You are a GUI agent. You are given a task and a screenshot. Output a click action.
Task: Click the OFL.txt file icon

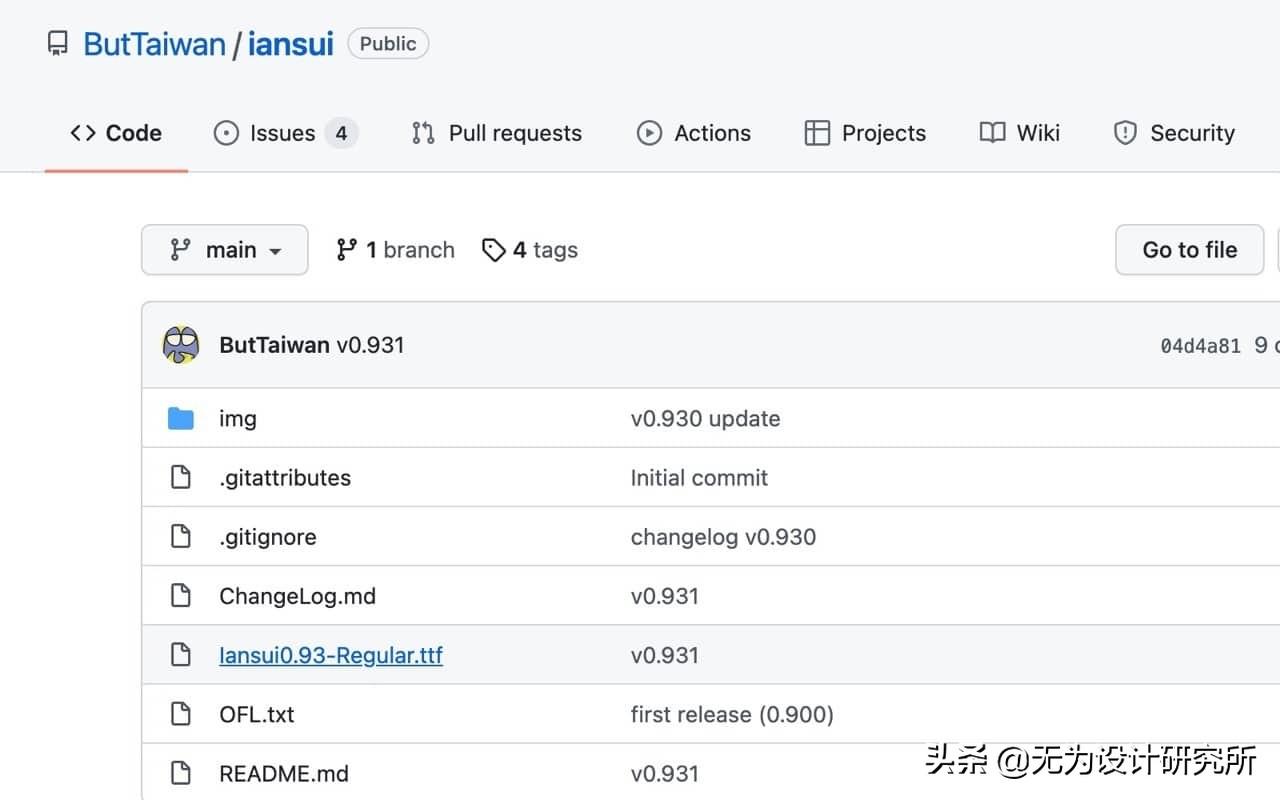click(181, 714)
